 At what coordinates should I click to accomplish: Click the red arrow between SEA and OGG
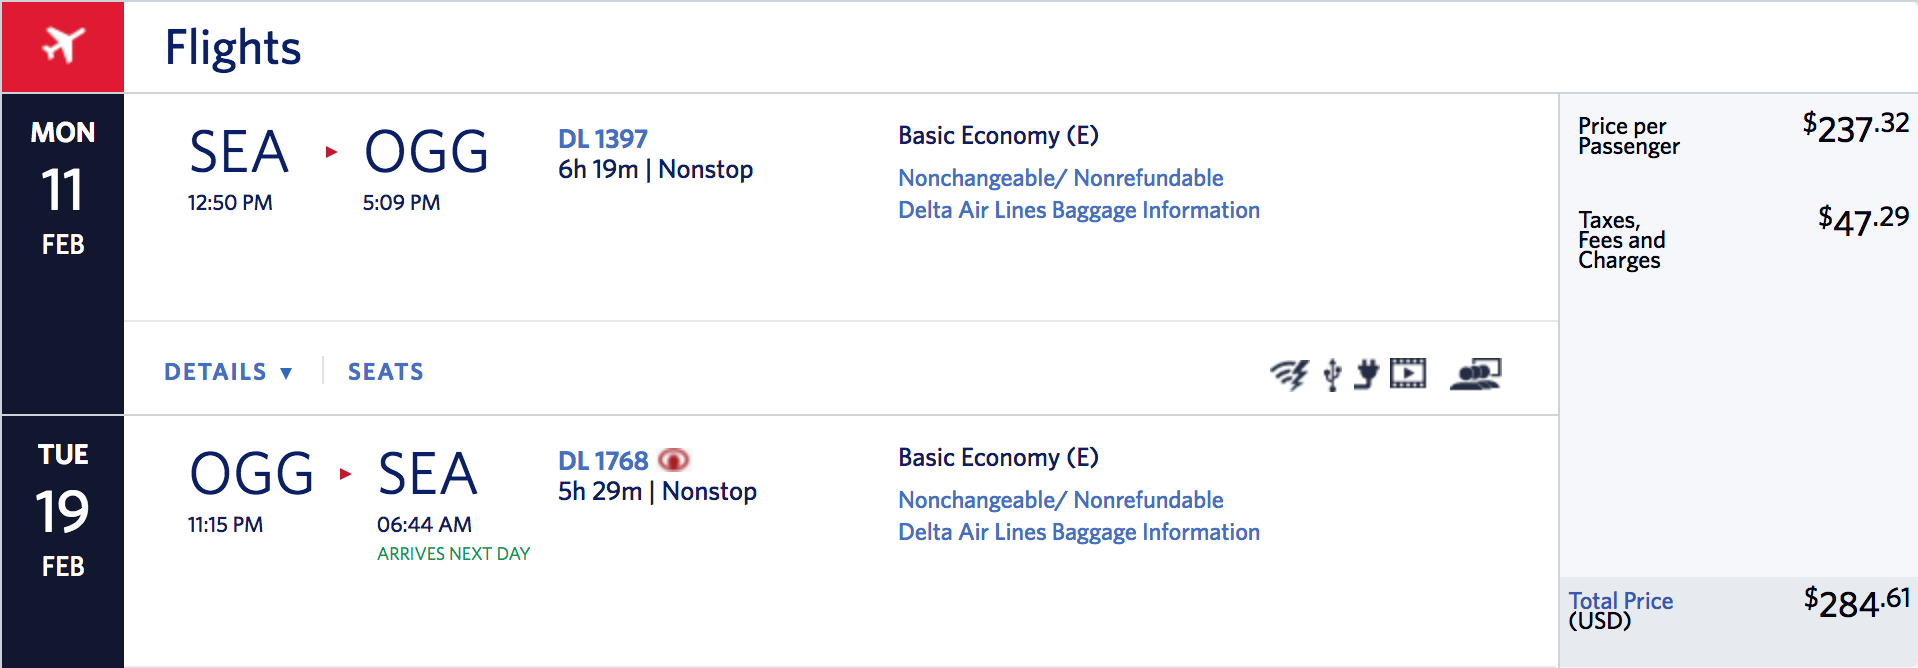(331, 152)
